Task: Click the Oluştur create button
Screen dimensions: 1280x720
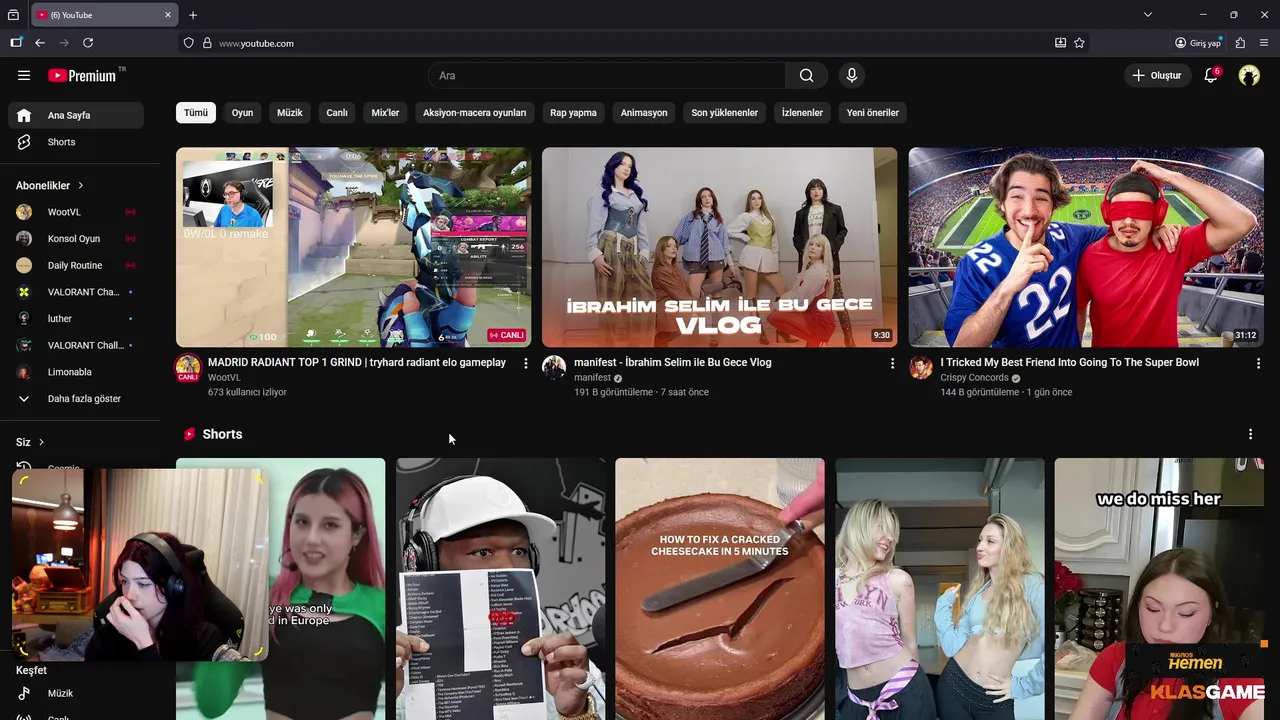Action: (1157, 75)
